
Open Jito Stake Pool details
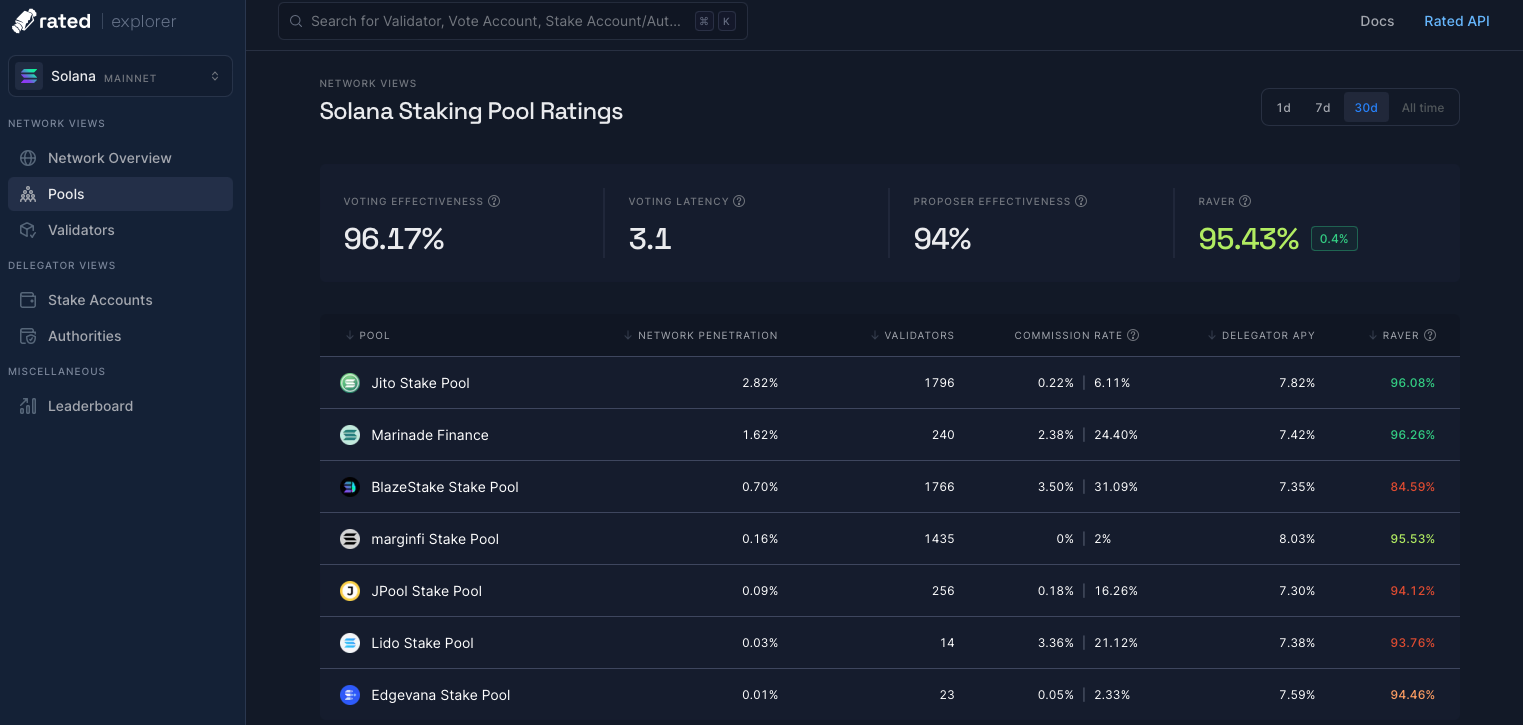[x=420, y=383]
